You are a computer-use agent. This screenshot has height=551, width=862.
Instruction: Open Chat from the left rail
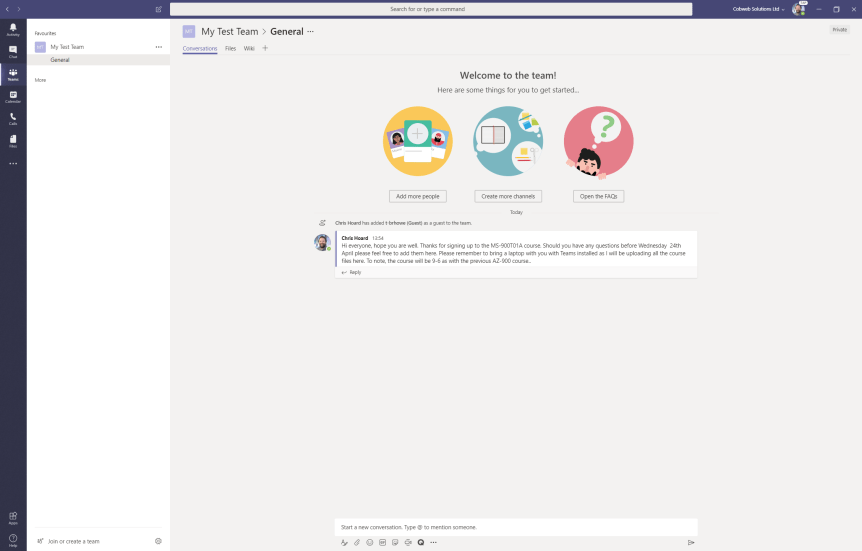point(13,51)
